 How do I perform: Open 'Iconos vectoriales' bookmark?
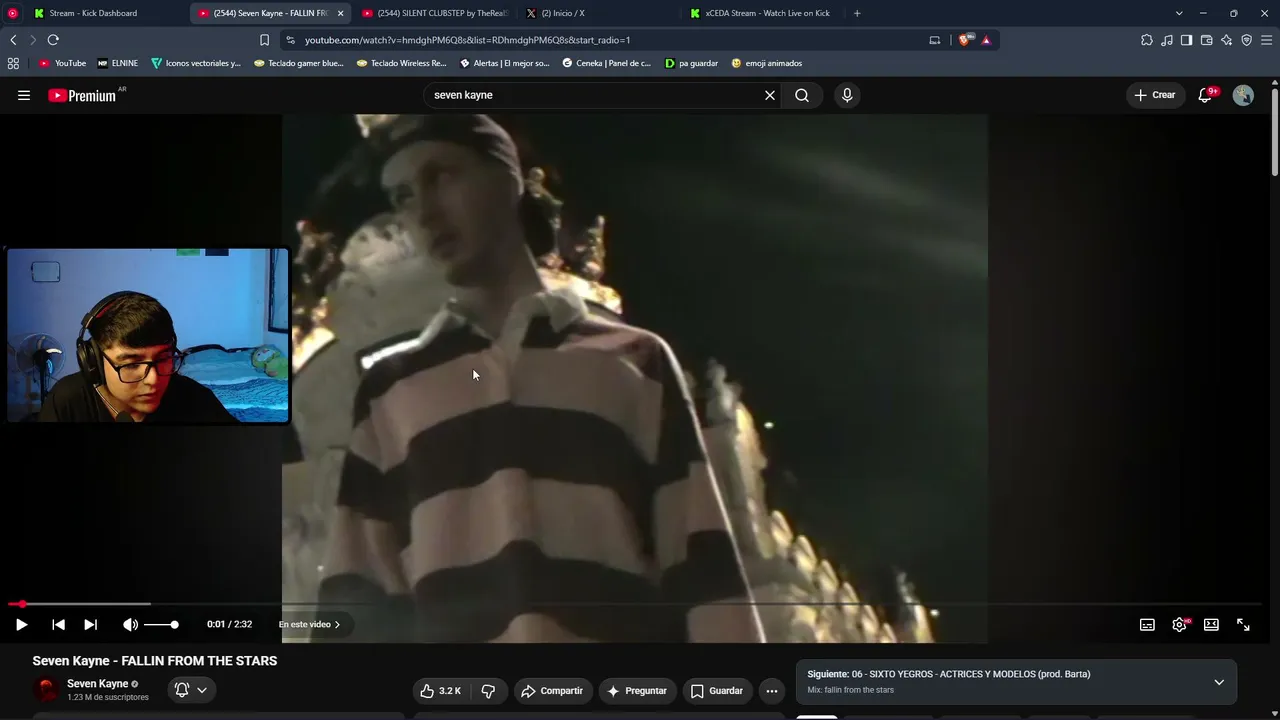196,63
